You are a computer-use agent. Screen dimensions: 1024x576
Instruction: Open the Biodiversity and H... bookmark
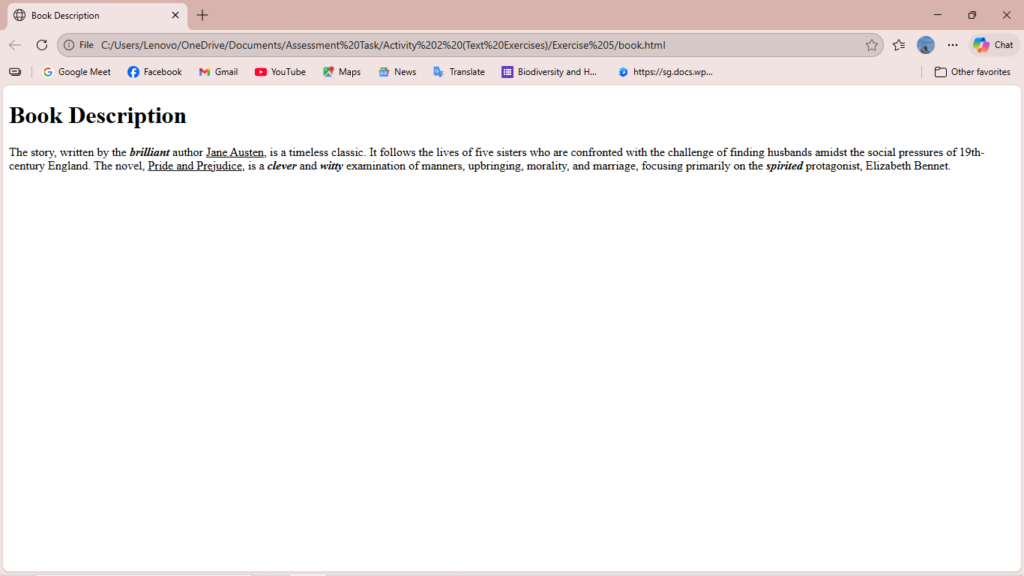click(x=549, y=72)
